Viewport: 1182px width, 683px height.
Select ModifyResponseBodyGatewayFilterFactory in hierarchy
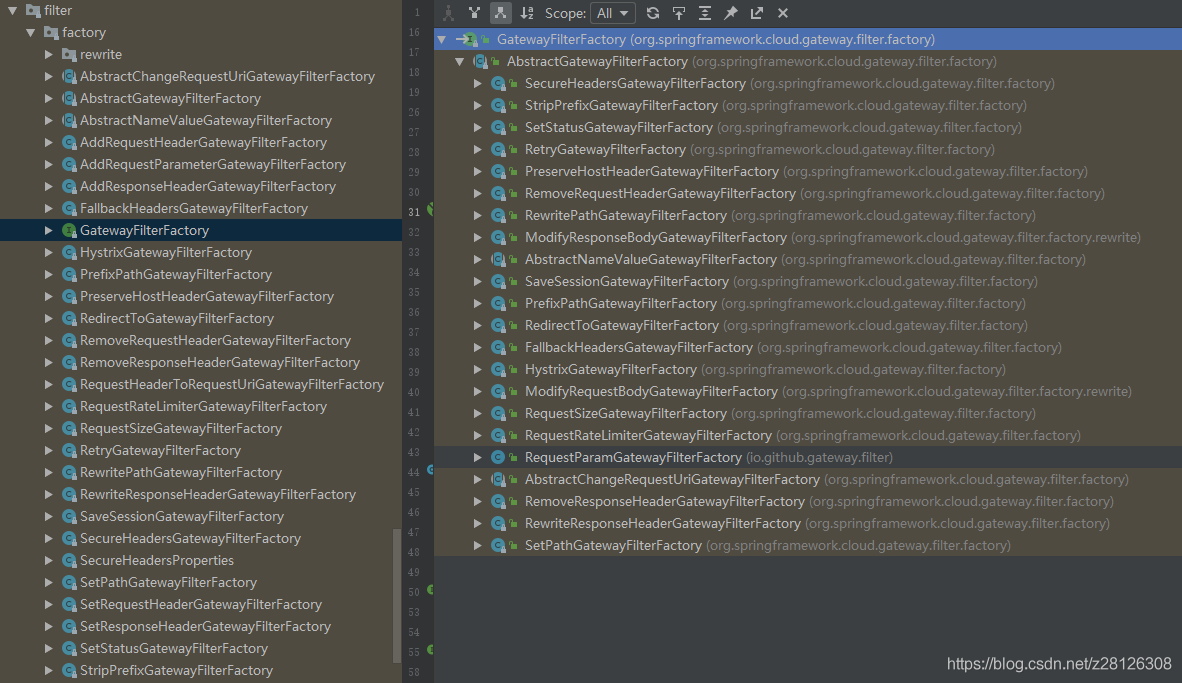click(656, 237)
